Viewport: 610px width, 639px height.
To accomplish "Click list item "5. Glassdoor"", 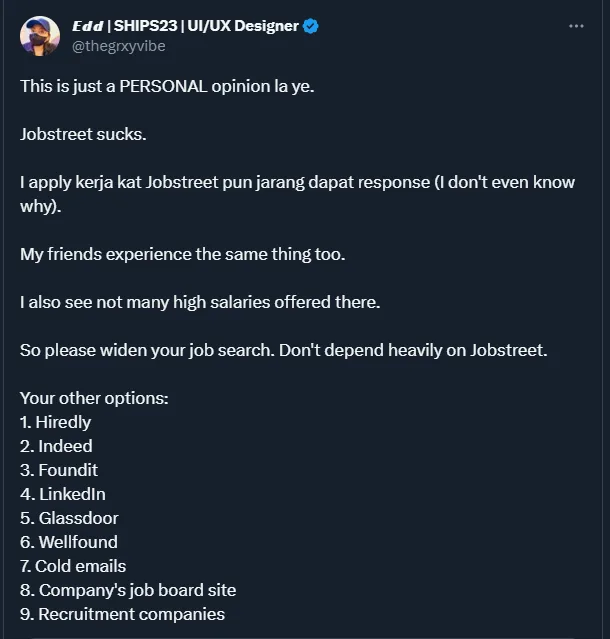I will pos(69,518).
